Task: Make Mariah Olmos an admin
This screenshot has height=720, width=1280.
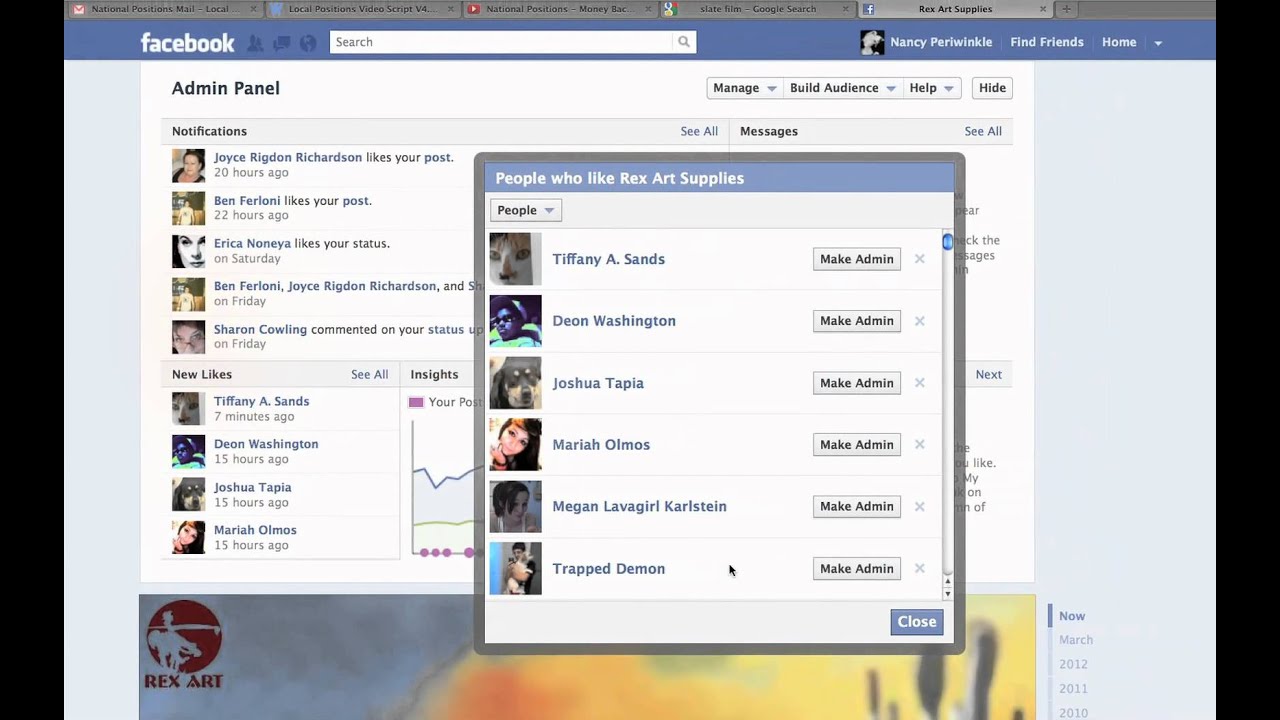Action: point(856,445)
